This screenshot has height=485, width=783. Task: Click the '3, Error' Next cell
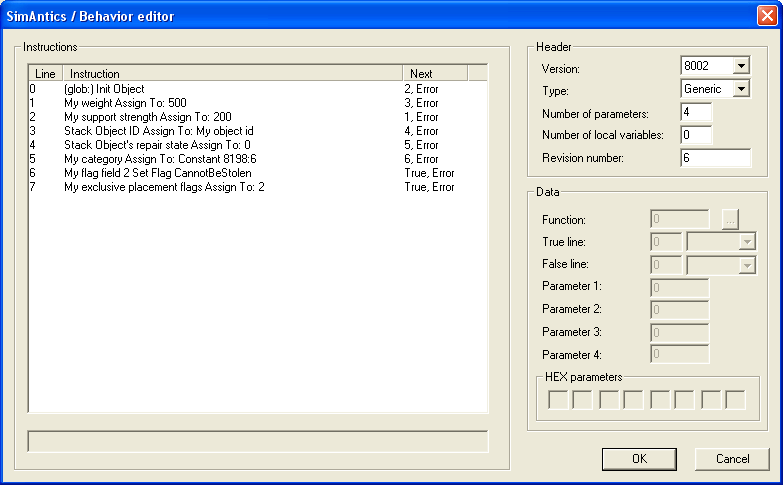point(421,103)
